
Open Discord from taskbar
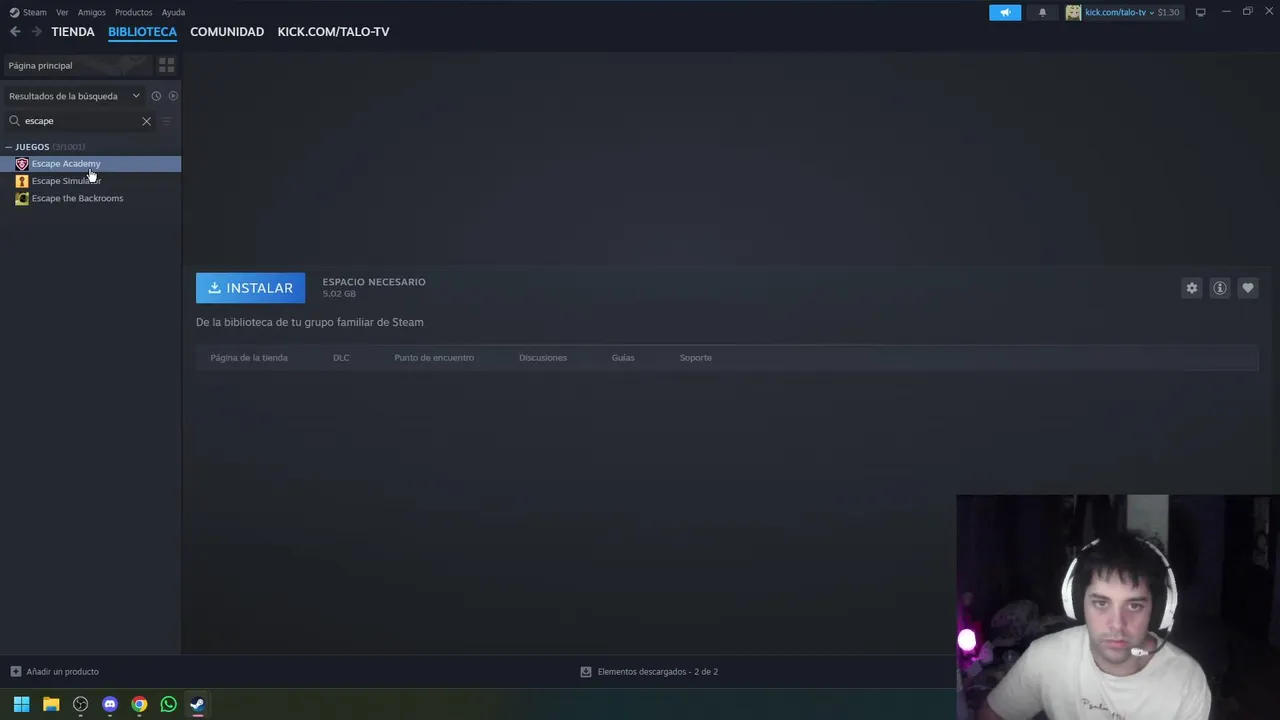(x=110, y=704)
